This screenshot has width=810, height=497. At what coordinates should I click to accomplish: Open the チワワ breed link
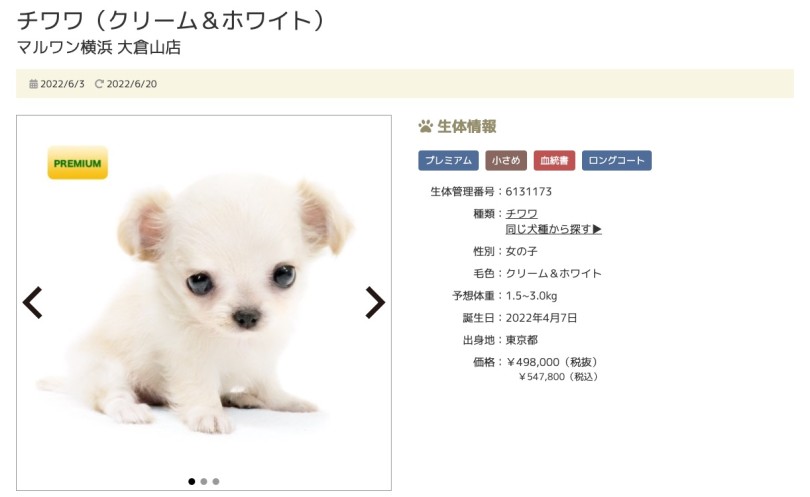tap(522, 213)
